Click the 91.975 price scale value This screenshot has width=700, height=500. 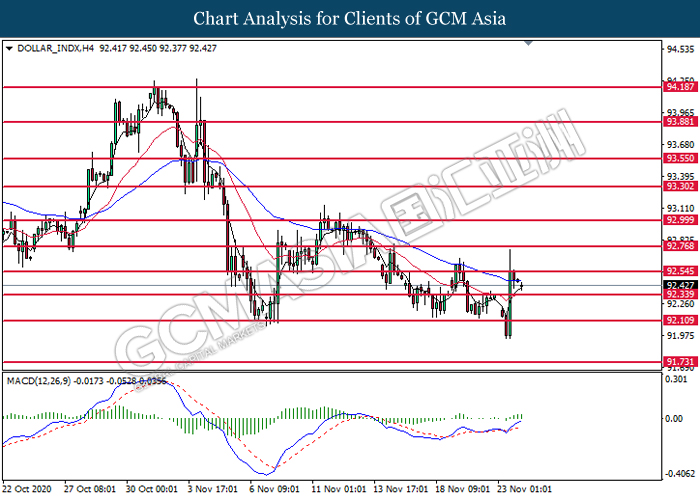(x=680, y=336)
